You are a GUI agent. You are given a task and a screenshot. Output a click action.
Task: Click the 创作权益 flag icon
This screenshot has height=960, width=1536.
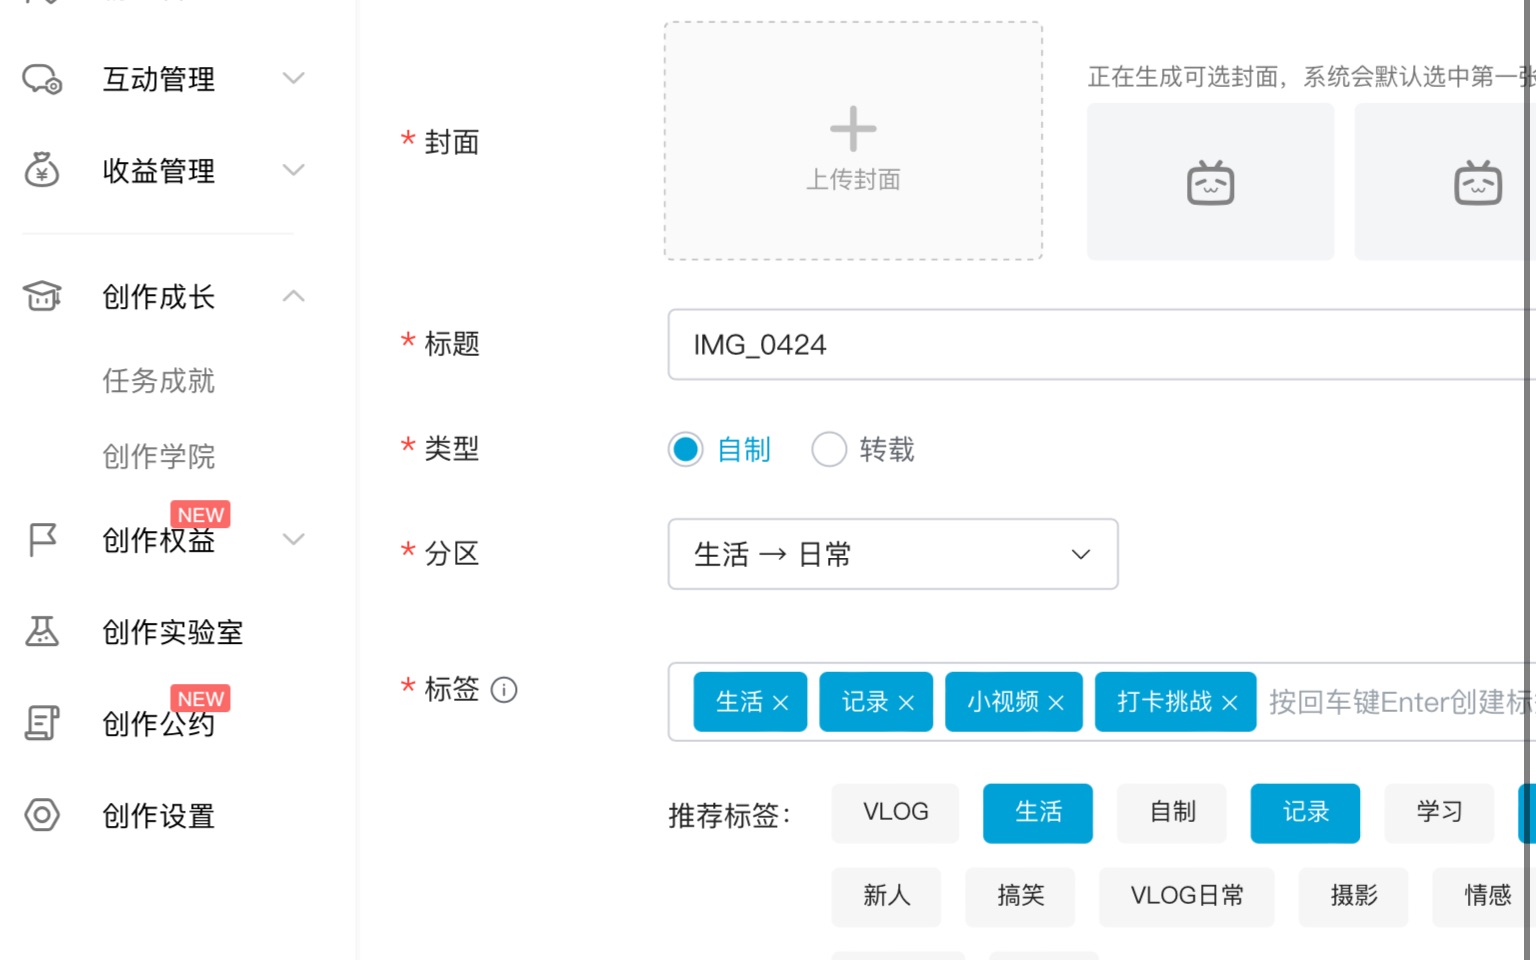(42, 540)
